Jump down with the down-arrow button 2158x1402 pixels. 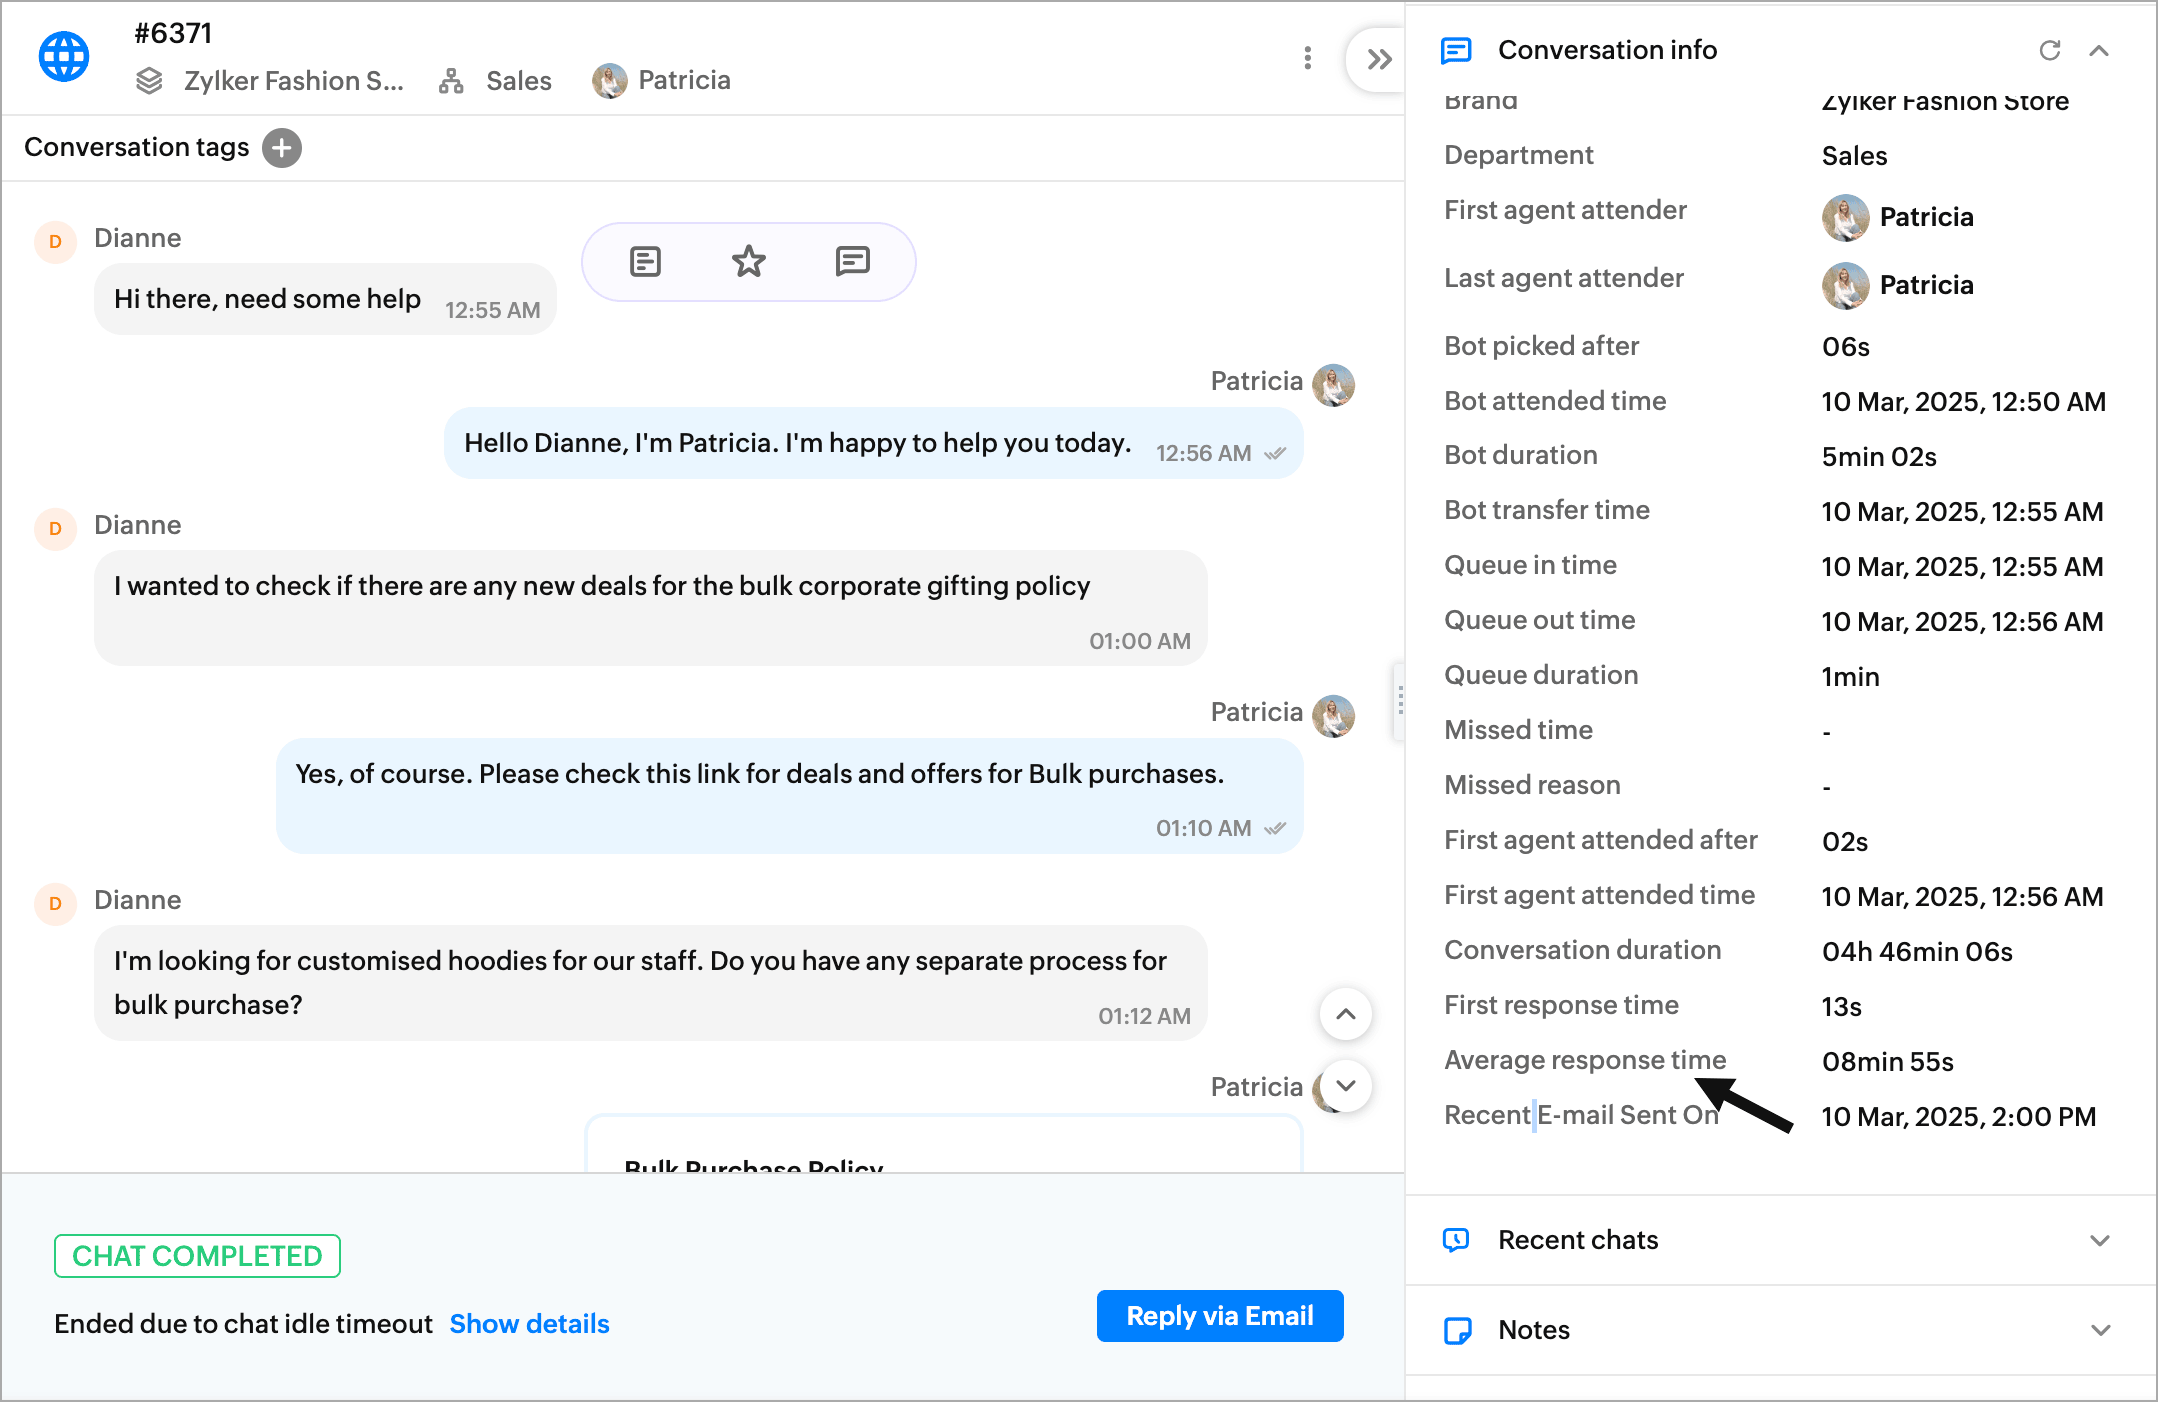1346,1086
